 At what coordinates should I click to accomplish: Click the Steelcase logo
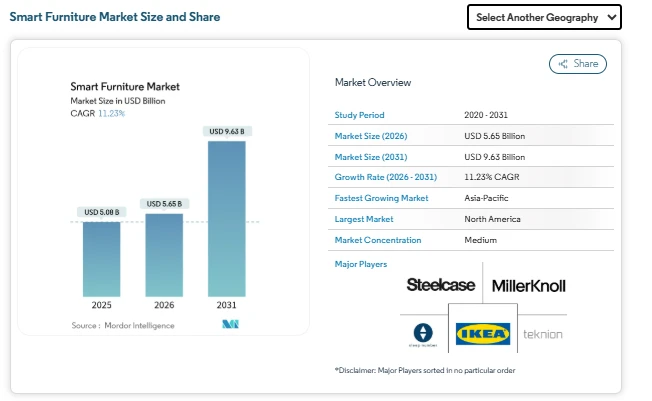click(440, 285)
